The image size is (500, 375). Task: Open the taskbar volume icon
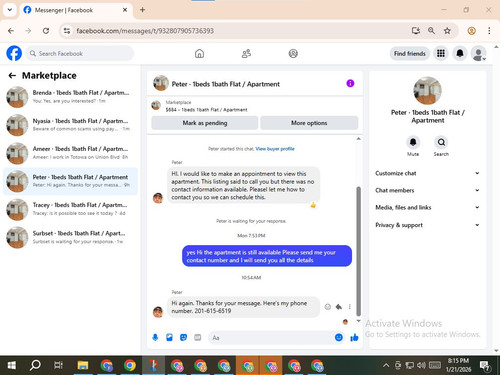(421, 365)
